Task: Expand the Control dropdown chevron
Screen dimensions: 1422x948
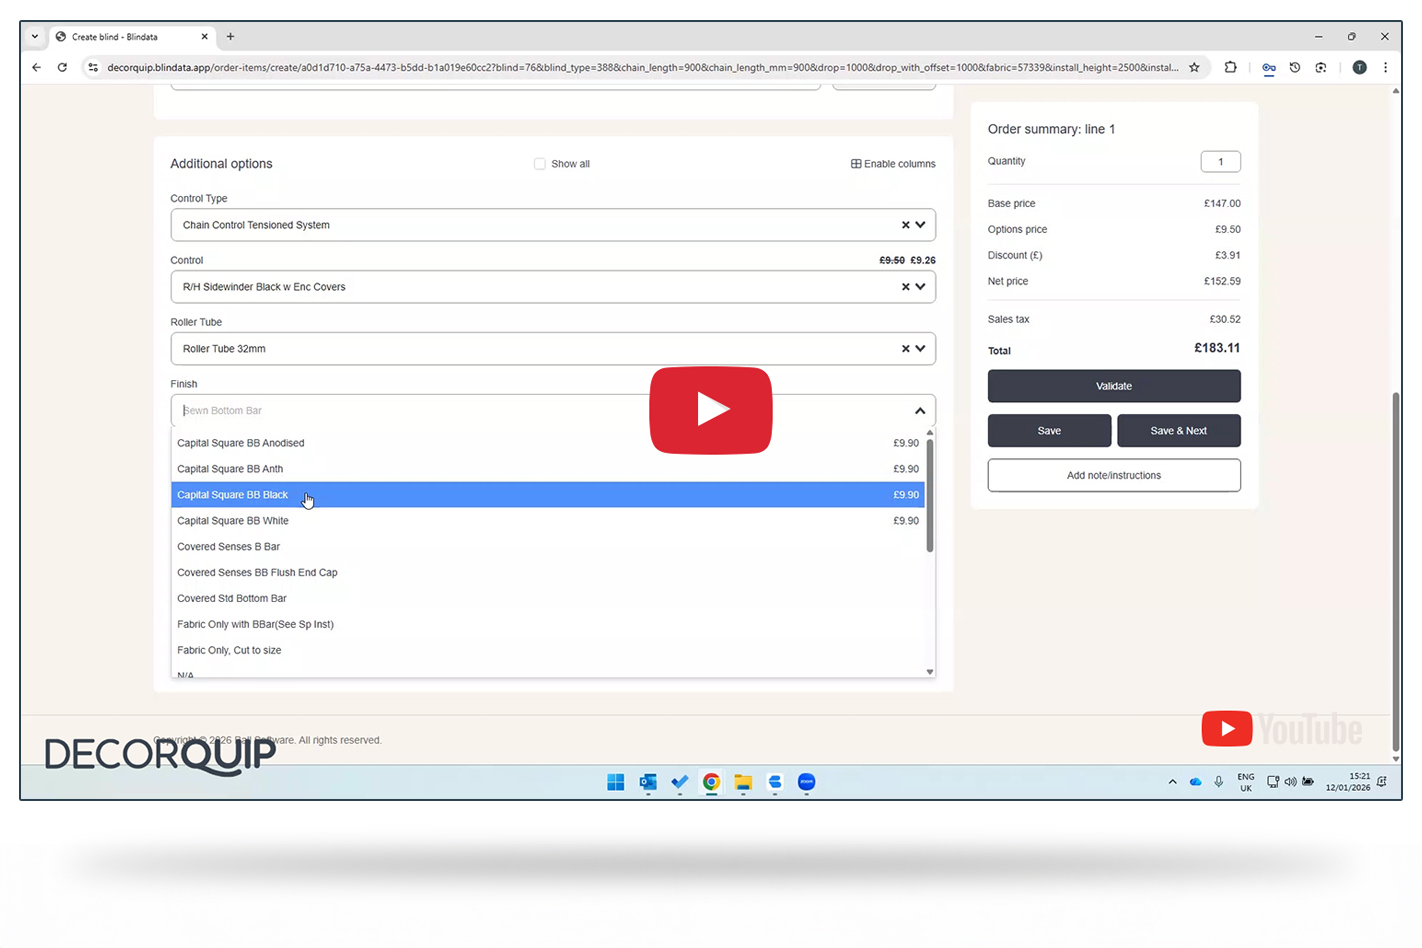Action: pyautogui.click(x=921, y=287)
